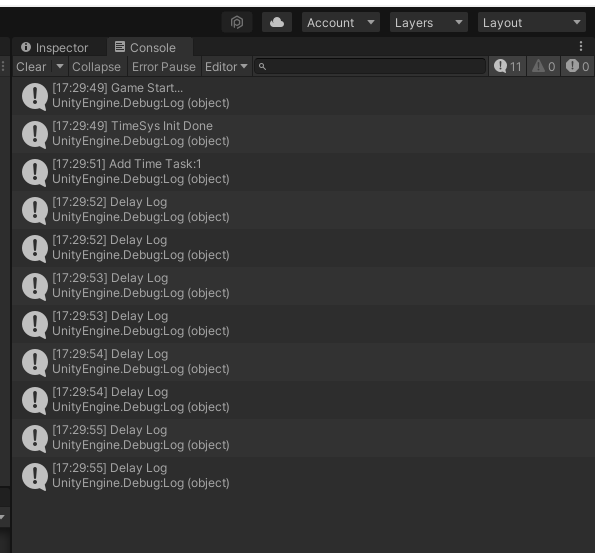Image resolution: width=595 pixels, height=553 pixels.
Task: Toggle the error message filter showing 0
Action: click(577, 66)
